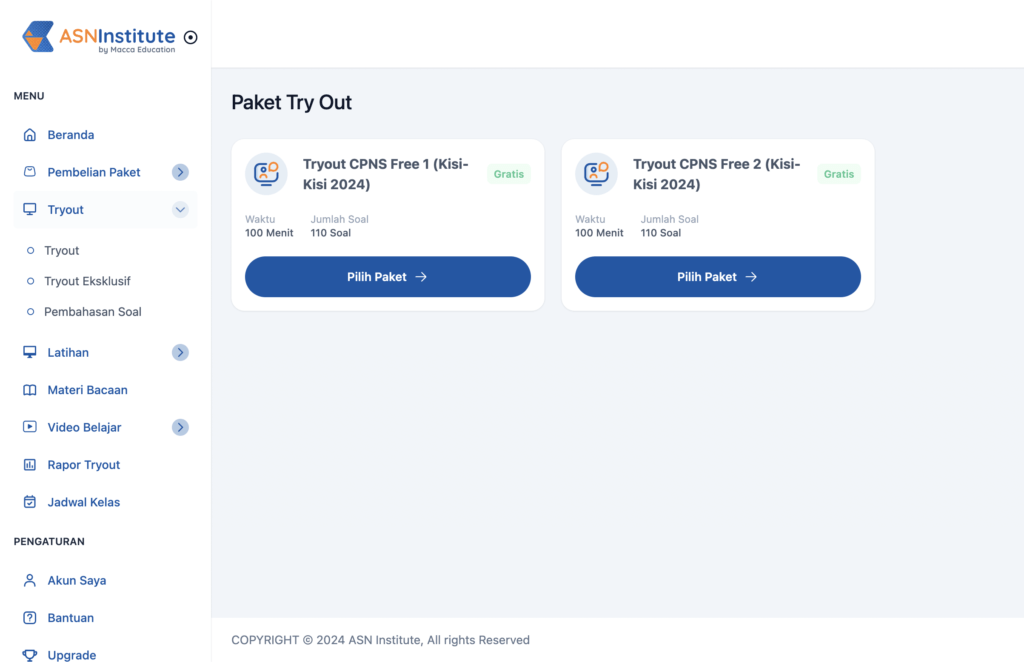Expand the Video Belajar chevron
Viewport: 1024px width, 662px height.
tap(180, 428)
